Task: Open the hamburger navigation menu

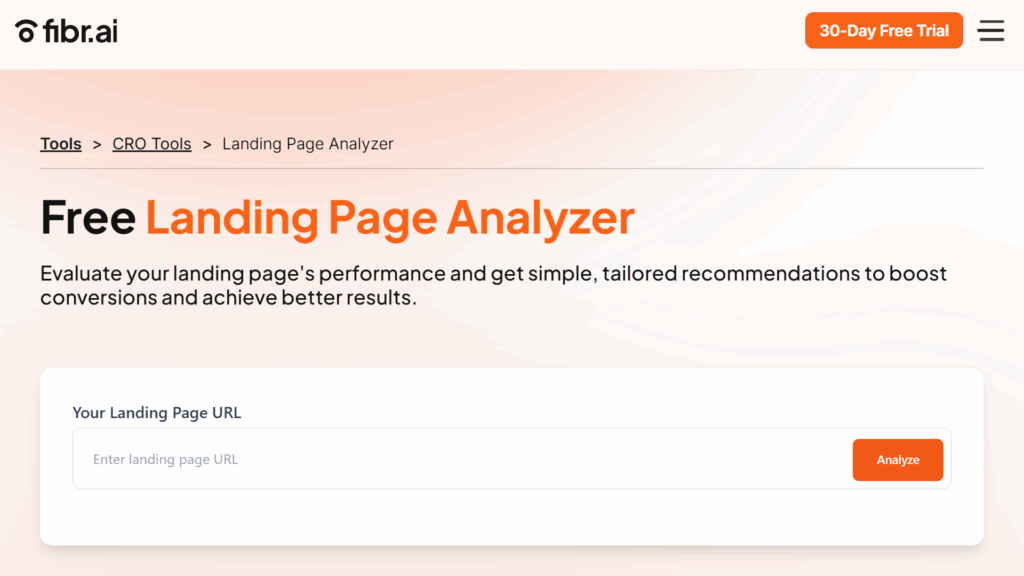Action: (x=990, y=31)
